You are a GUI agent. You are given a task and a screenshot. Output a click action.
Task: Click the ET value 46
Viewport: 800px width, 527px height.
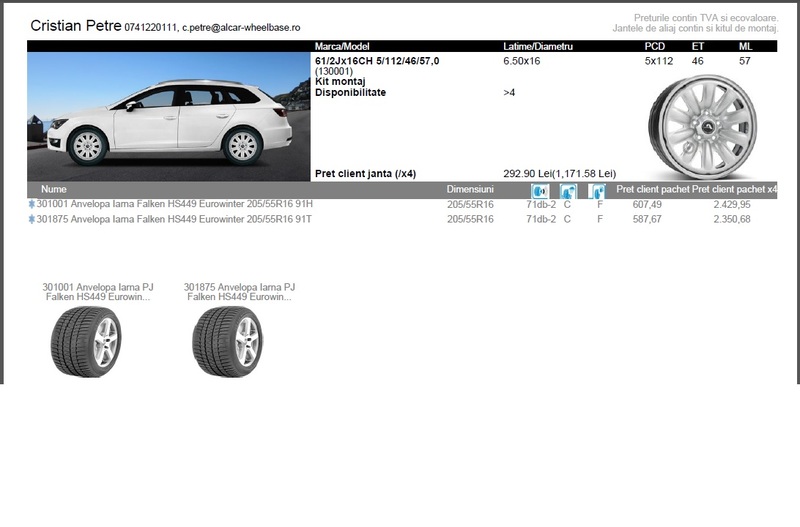click(697, 61)
